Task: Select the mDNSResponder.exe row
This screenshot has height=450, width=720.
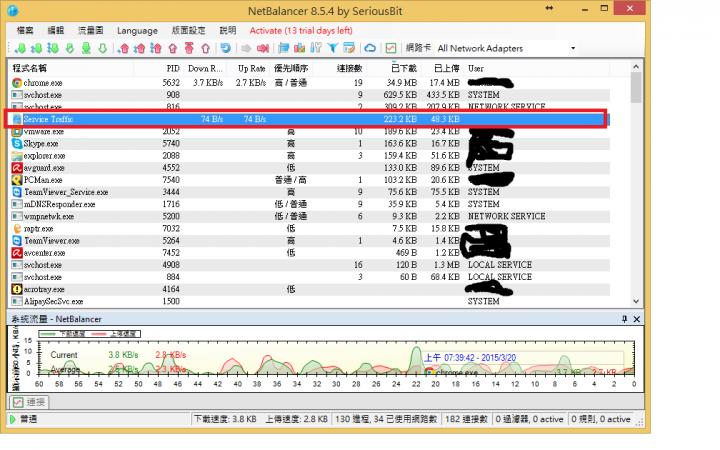Action: [x=309, y=204]
